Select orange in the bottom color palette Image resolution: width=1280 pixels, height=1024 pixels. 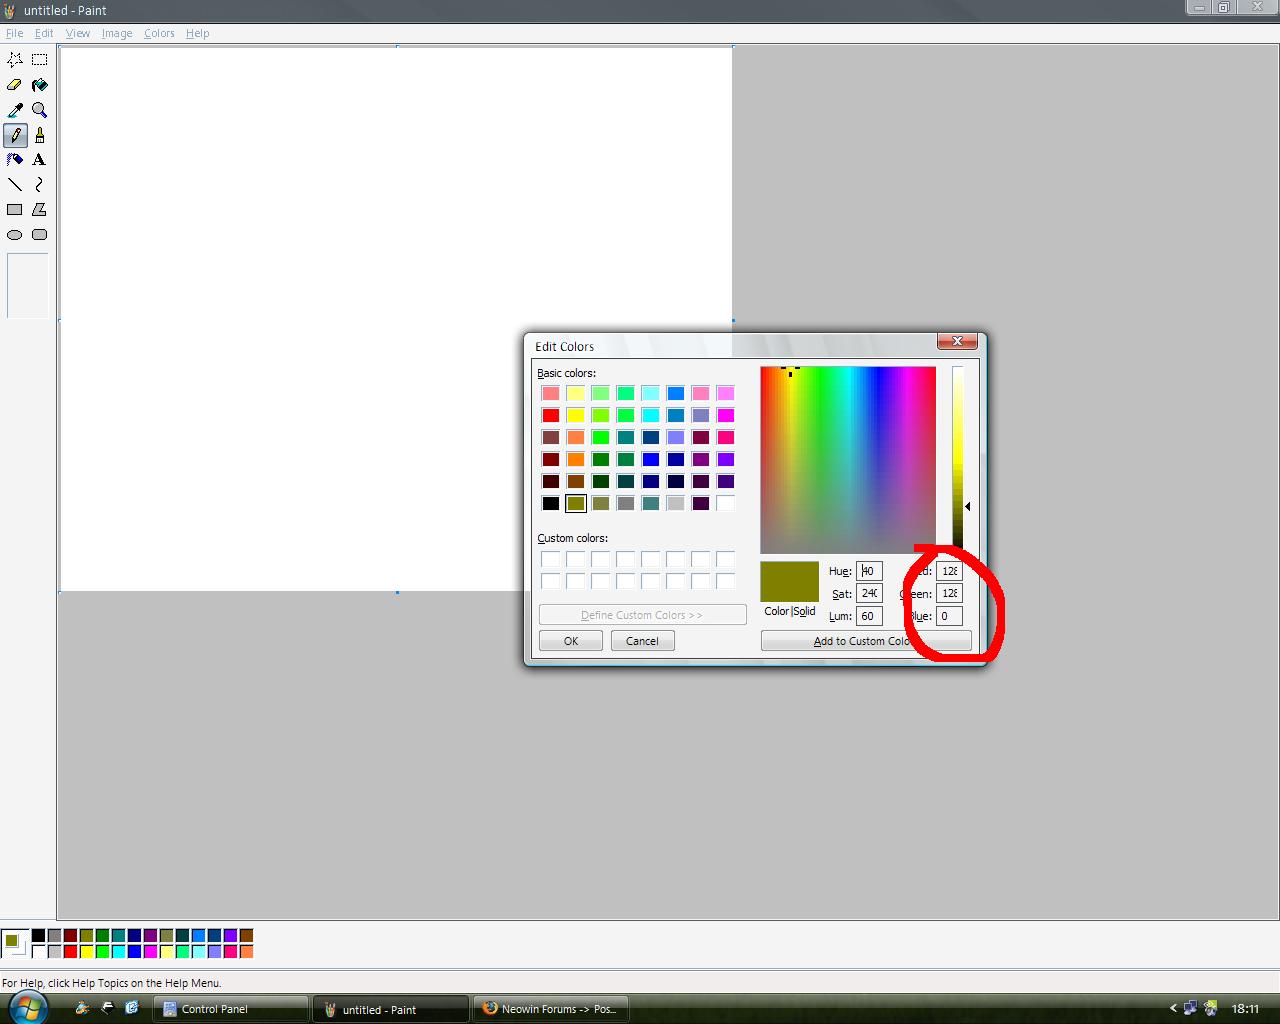click(246, 952)
